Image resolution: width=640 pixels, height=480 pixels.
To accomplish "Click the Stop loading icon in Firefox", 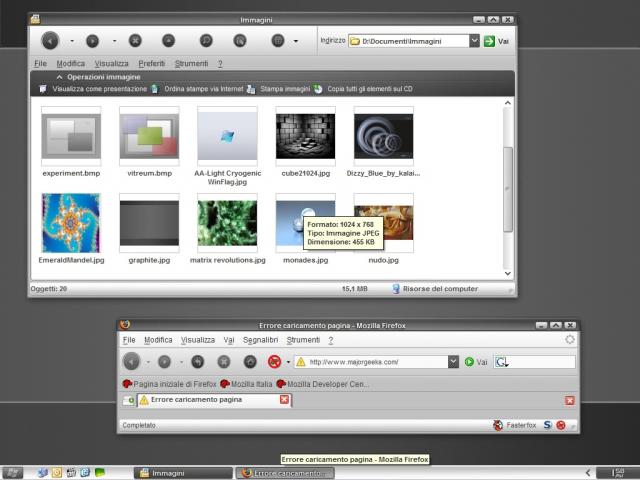I will [224, 362].
